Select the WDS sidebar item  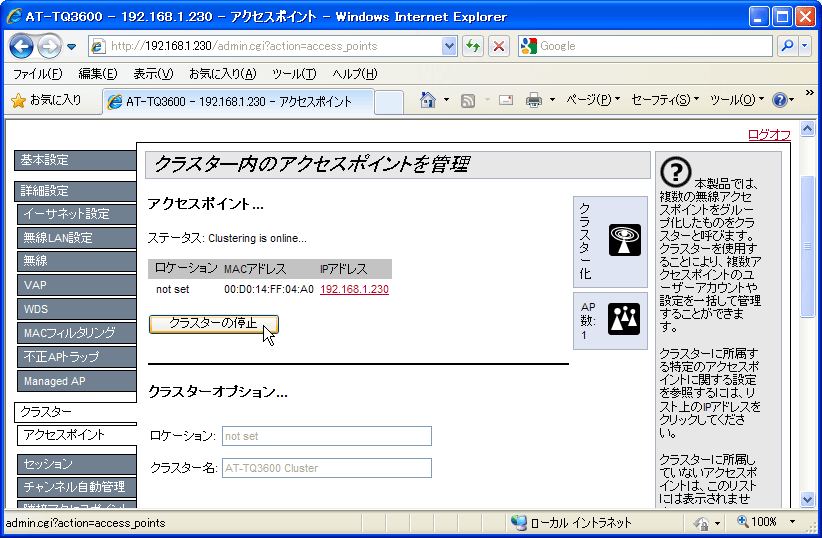[77, 309]
